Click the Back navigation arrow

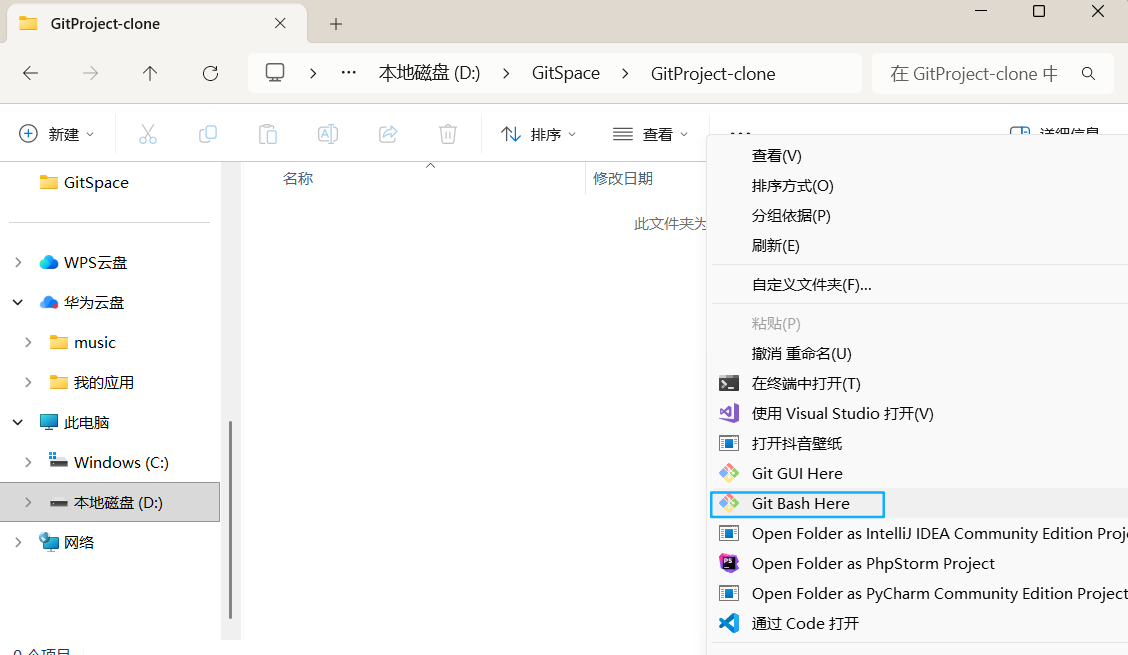click(x=30, y=72)
